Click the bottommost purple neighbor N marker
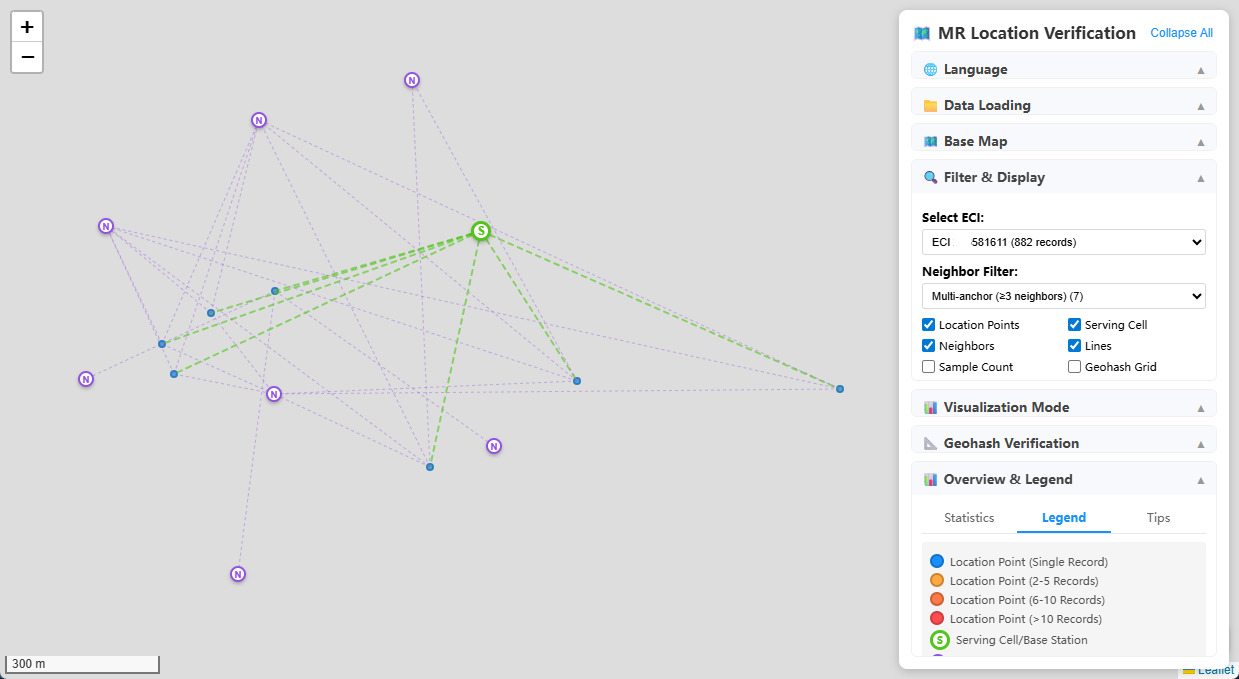The width and height of the screenshot is (1239, 679). tap(238, 574)
